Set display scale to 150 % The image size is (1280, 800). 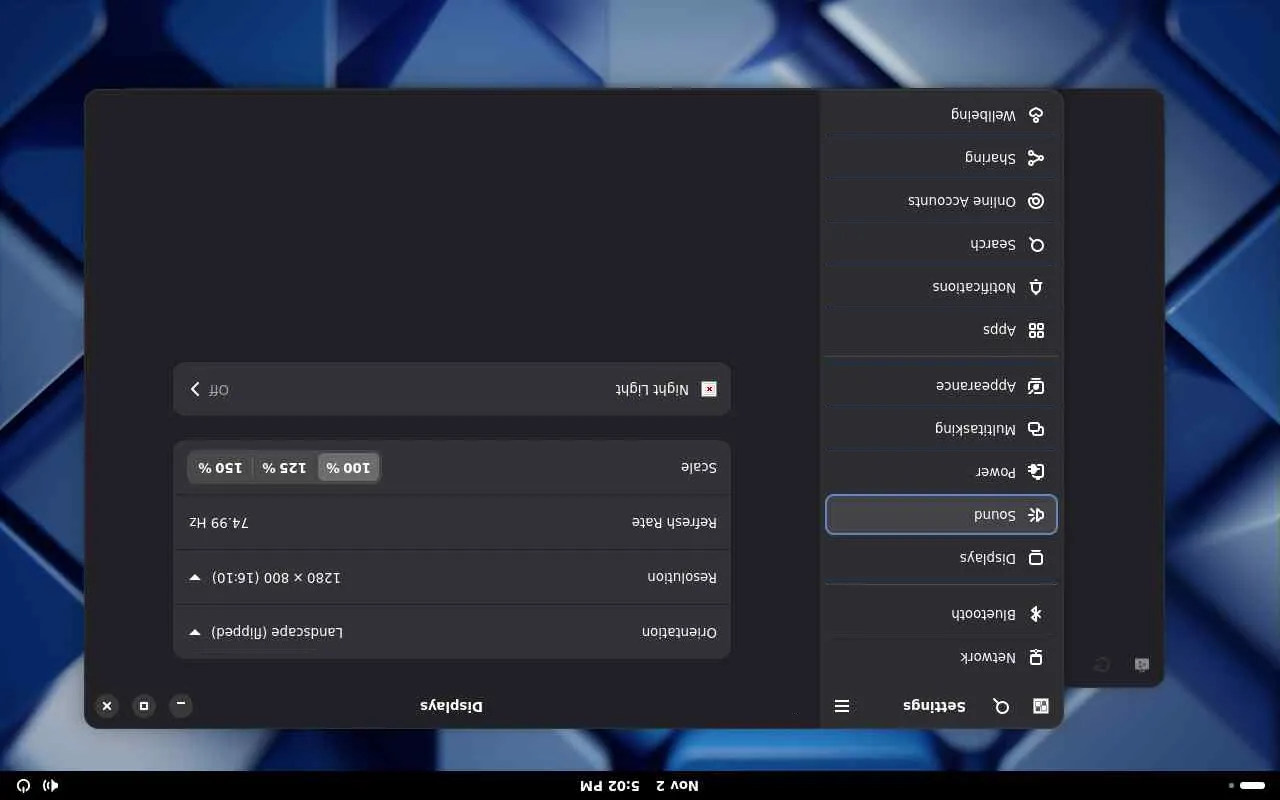pyautogui.click(x=220, y=467)
